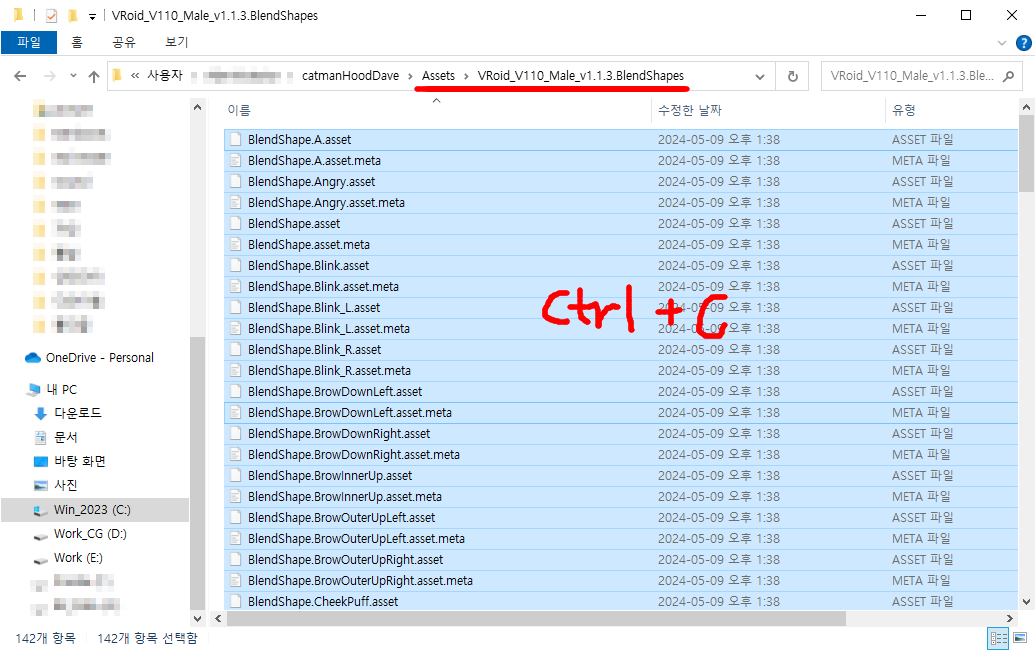Click the OneDrive cloud icon
The height and width of the screenshot is (651, 1036).
click(33, 358)
